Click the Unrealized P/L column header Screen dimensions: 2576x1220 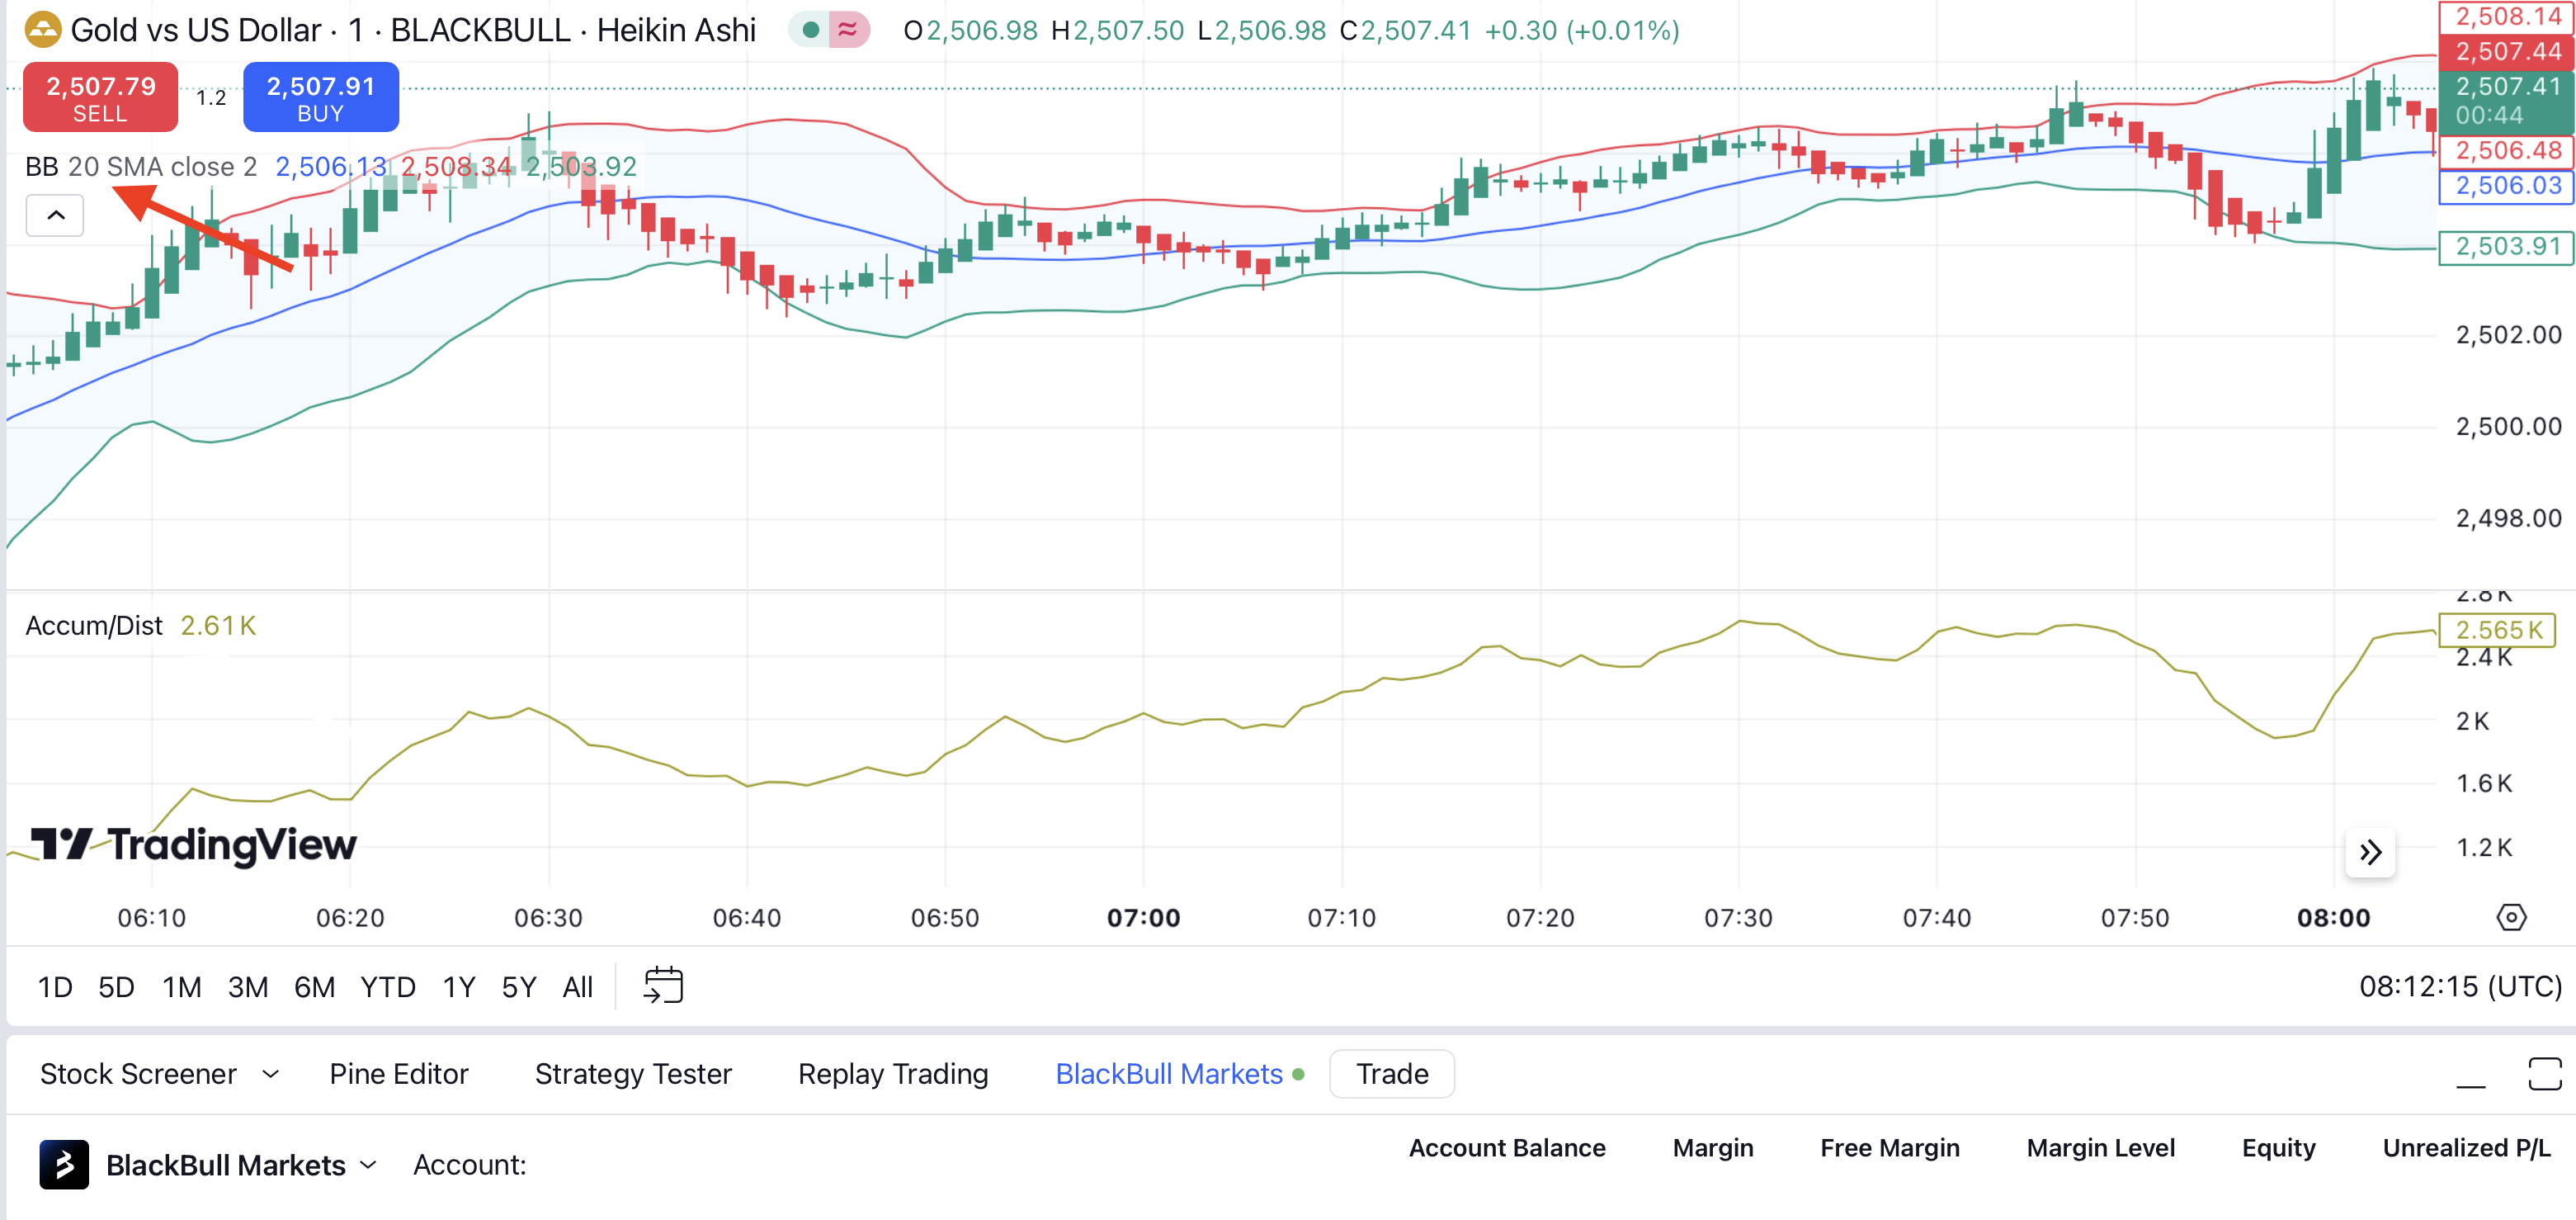[x=2466, y=1148]
